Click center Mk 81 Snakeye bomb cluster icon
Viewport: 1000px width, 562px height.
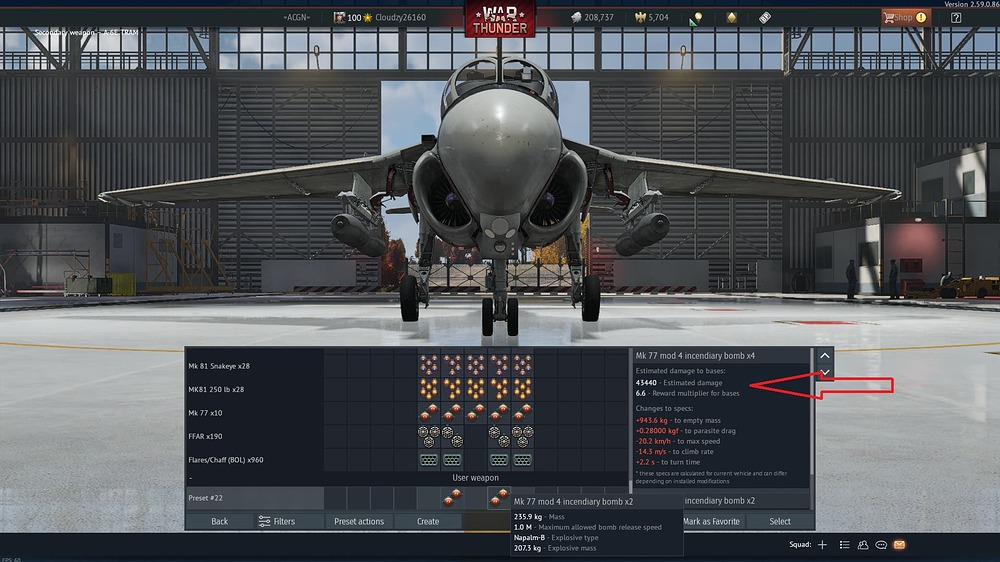point(476,366)
